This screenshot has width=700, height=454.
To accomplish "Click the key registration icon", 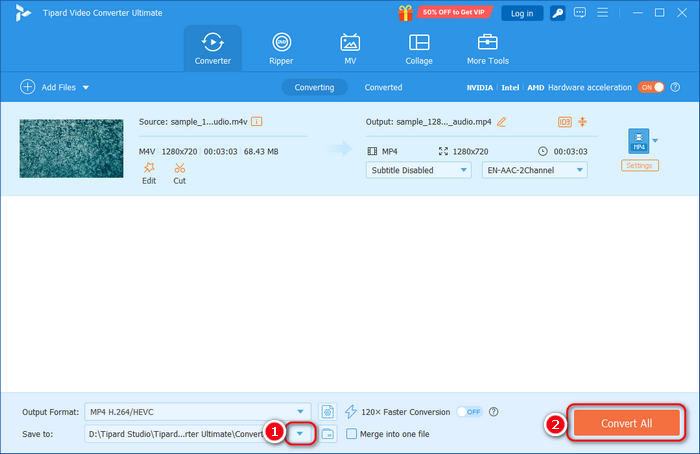I will coord(557,13).
